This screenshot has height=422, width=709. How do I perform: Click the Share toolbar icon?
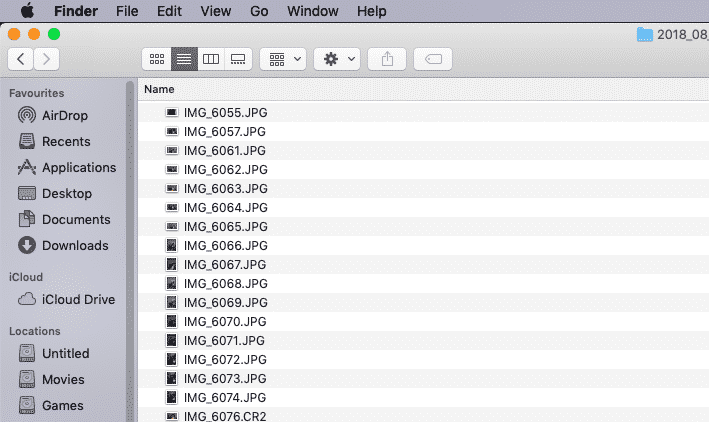pyautogui.click(x=388, y=59)
